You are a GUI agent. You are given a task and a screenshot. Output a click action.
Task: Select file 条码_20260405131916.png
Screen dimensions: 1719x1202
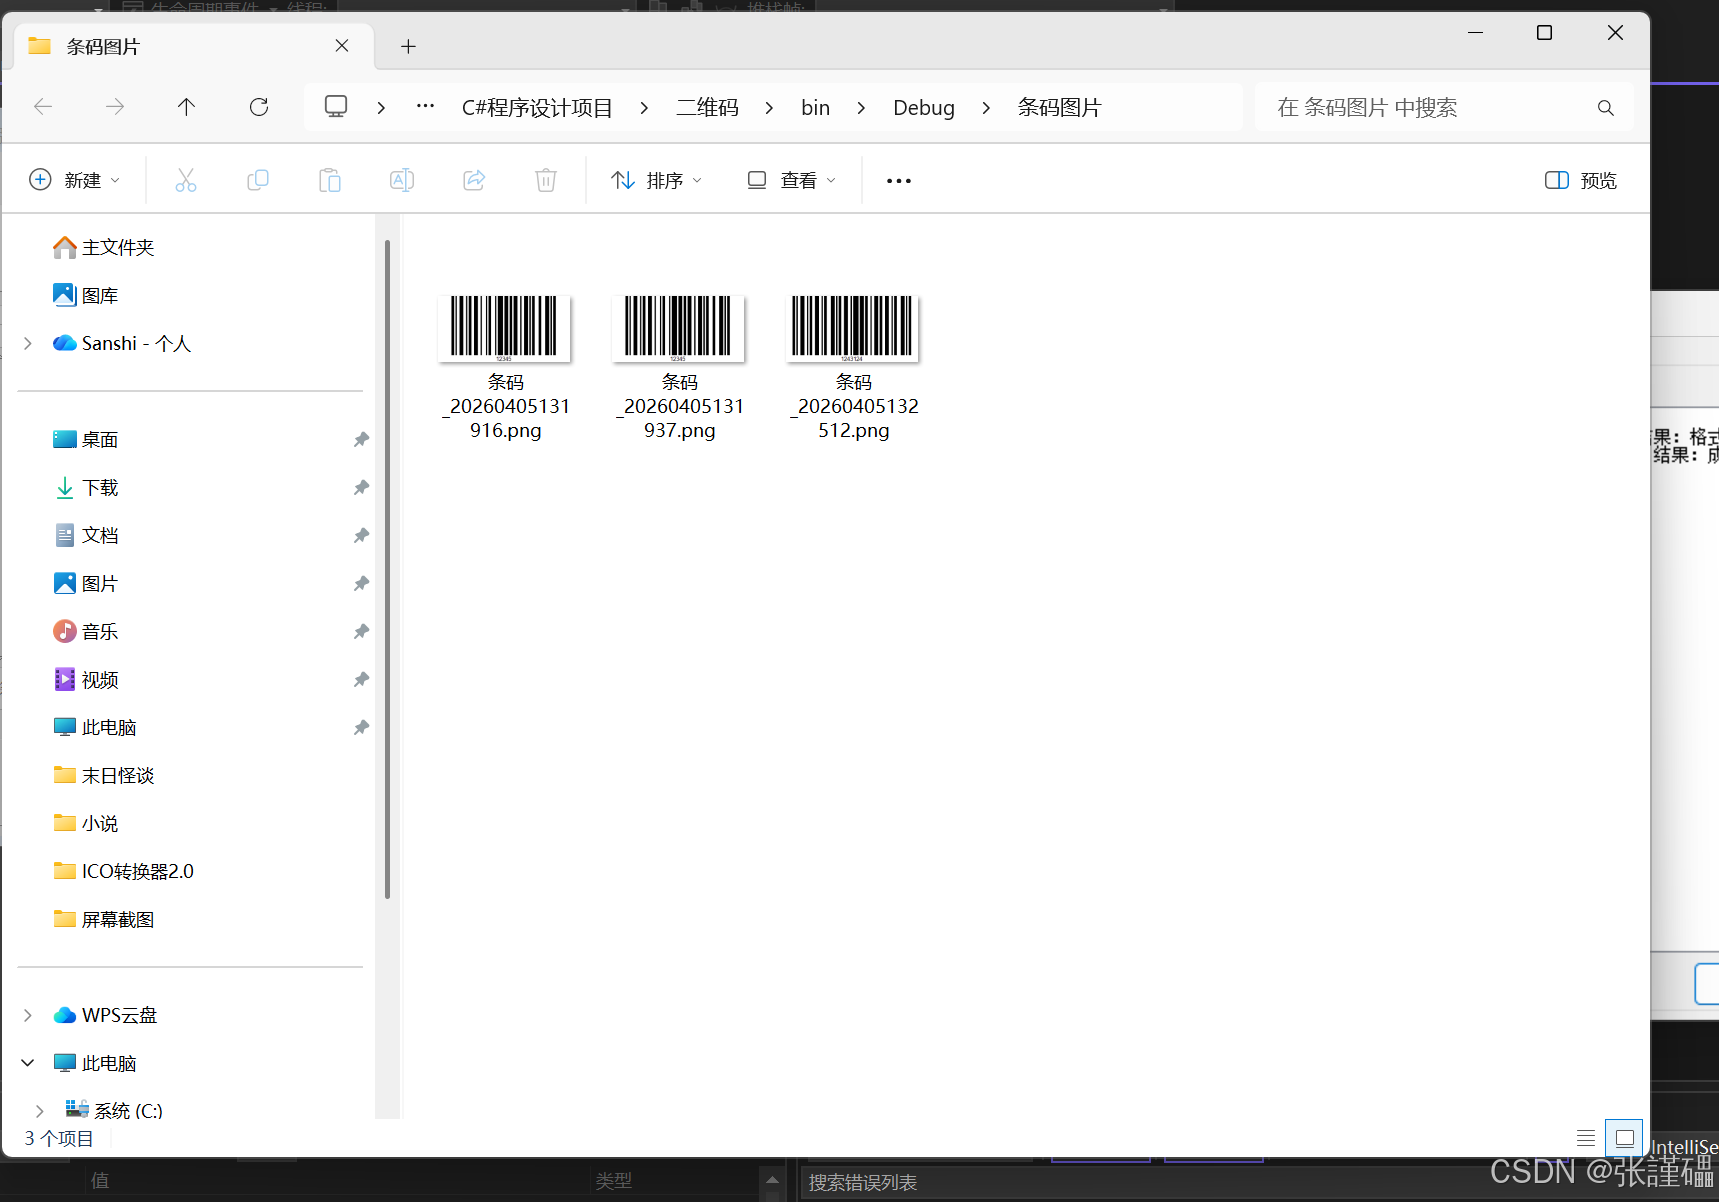click(505, 367)
